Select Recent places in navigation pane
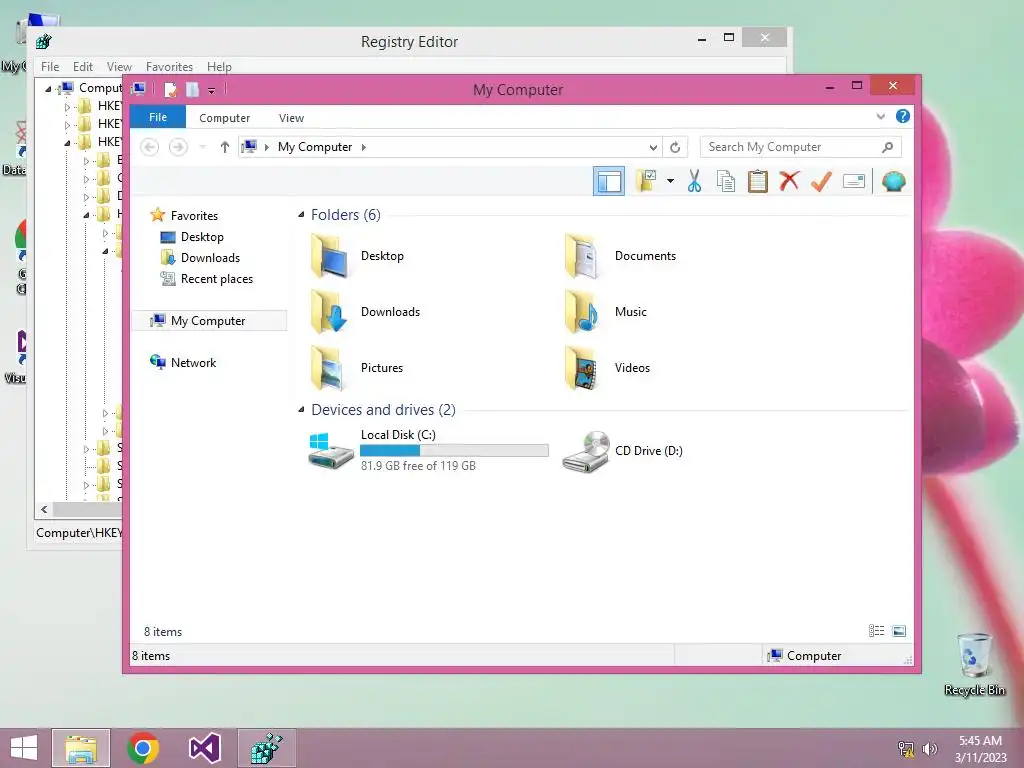The height and width of the screenshot is (768, 1024). point(217,279)
